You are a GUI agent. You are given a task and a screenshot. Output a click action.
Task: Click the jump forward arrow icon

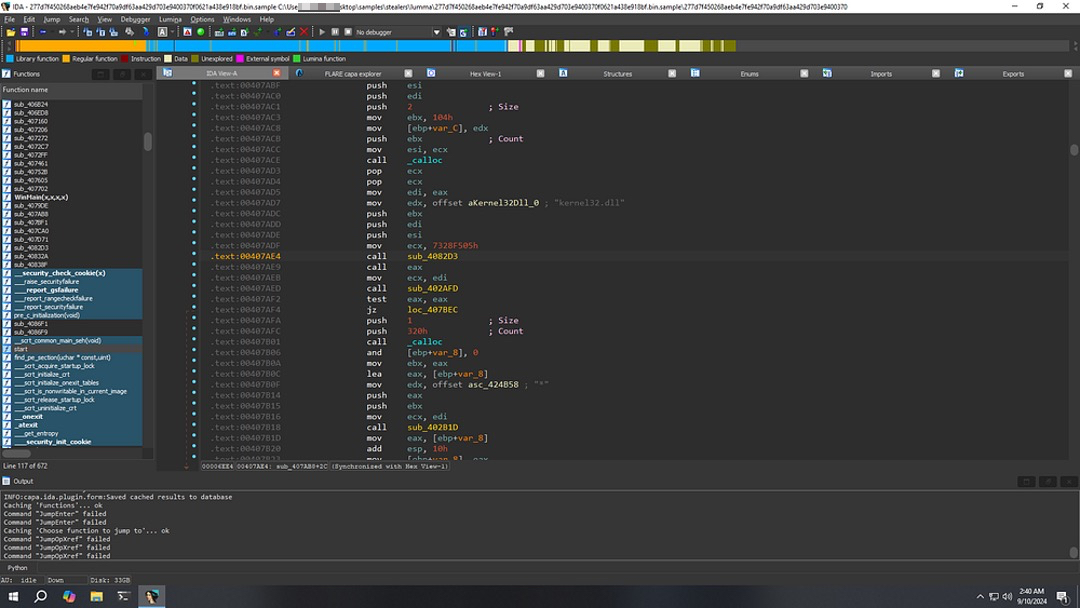[62, 32]
